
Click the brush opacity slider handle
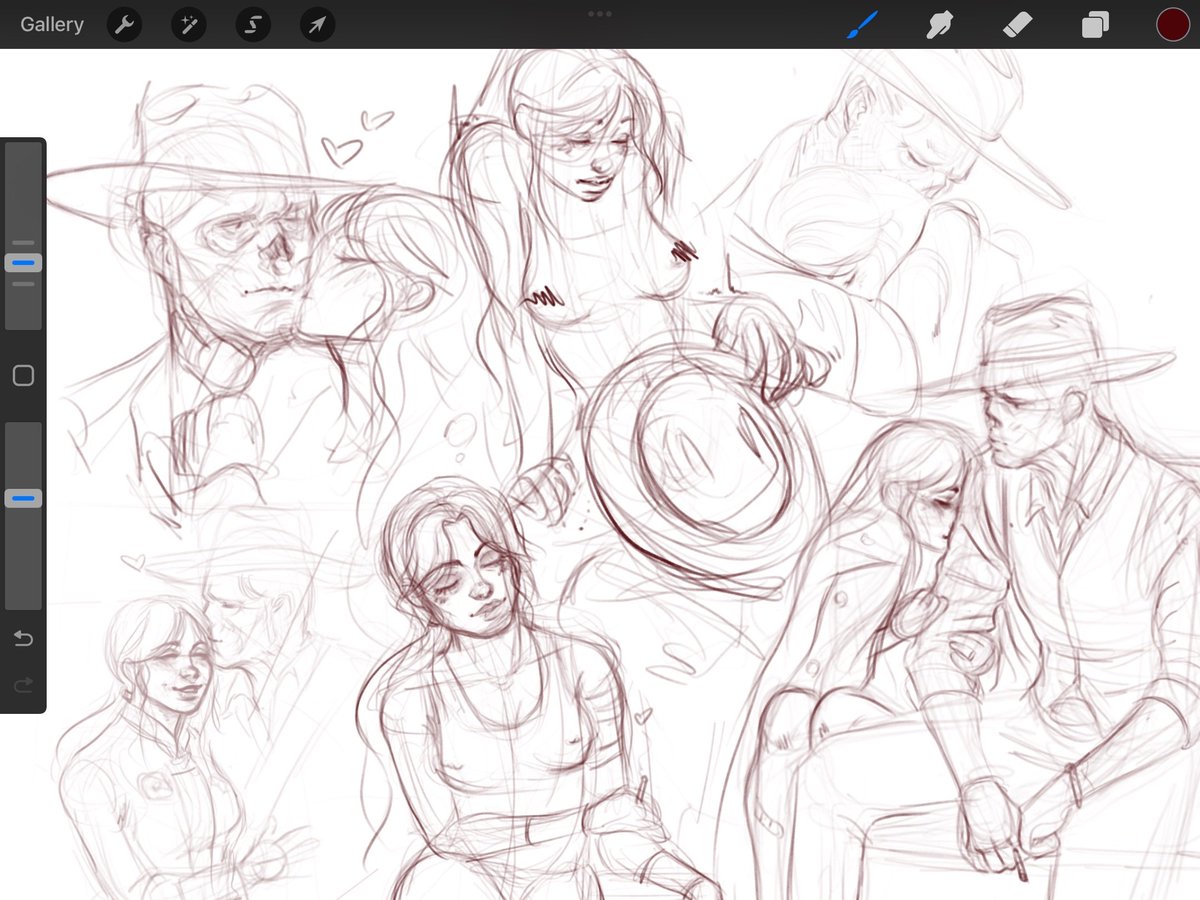point(23,498)
